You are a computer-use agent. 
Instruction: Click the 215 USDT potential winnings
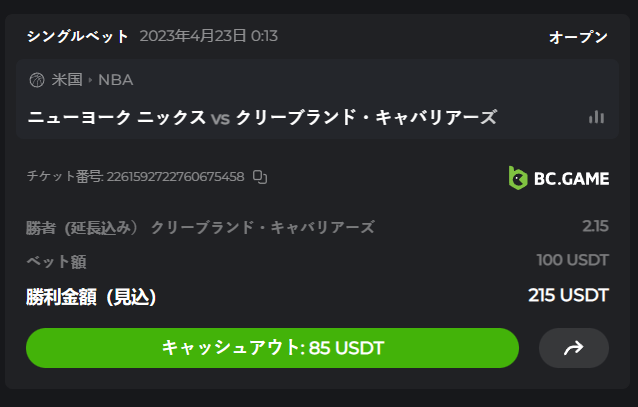(x=568, y=295)
